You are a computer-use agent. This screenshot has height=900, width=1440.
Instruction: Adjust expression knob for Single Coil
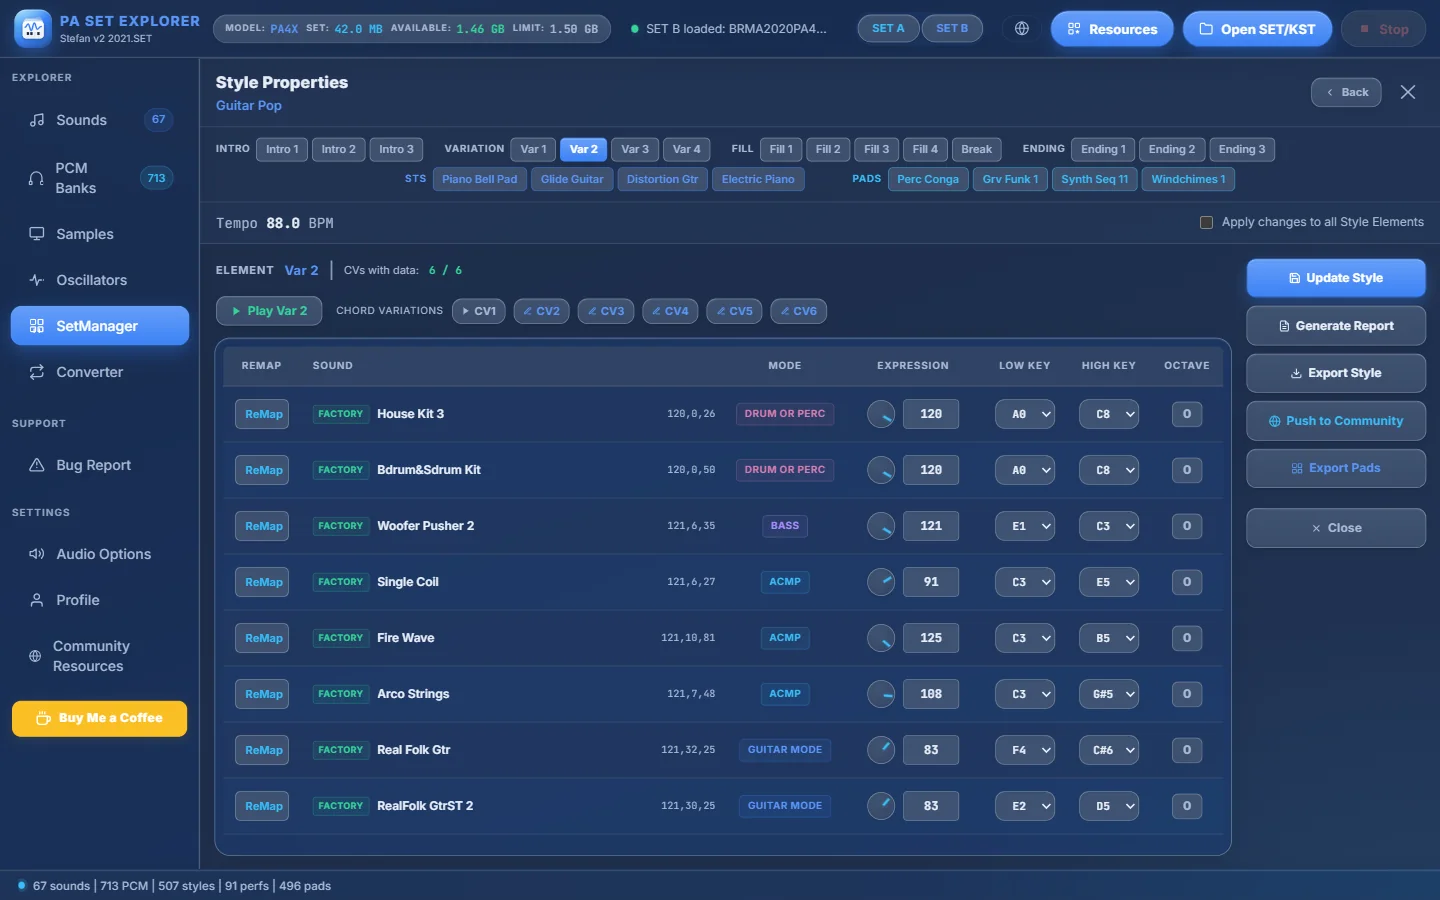click(x=881, y=582)
